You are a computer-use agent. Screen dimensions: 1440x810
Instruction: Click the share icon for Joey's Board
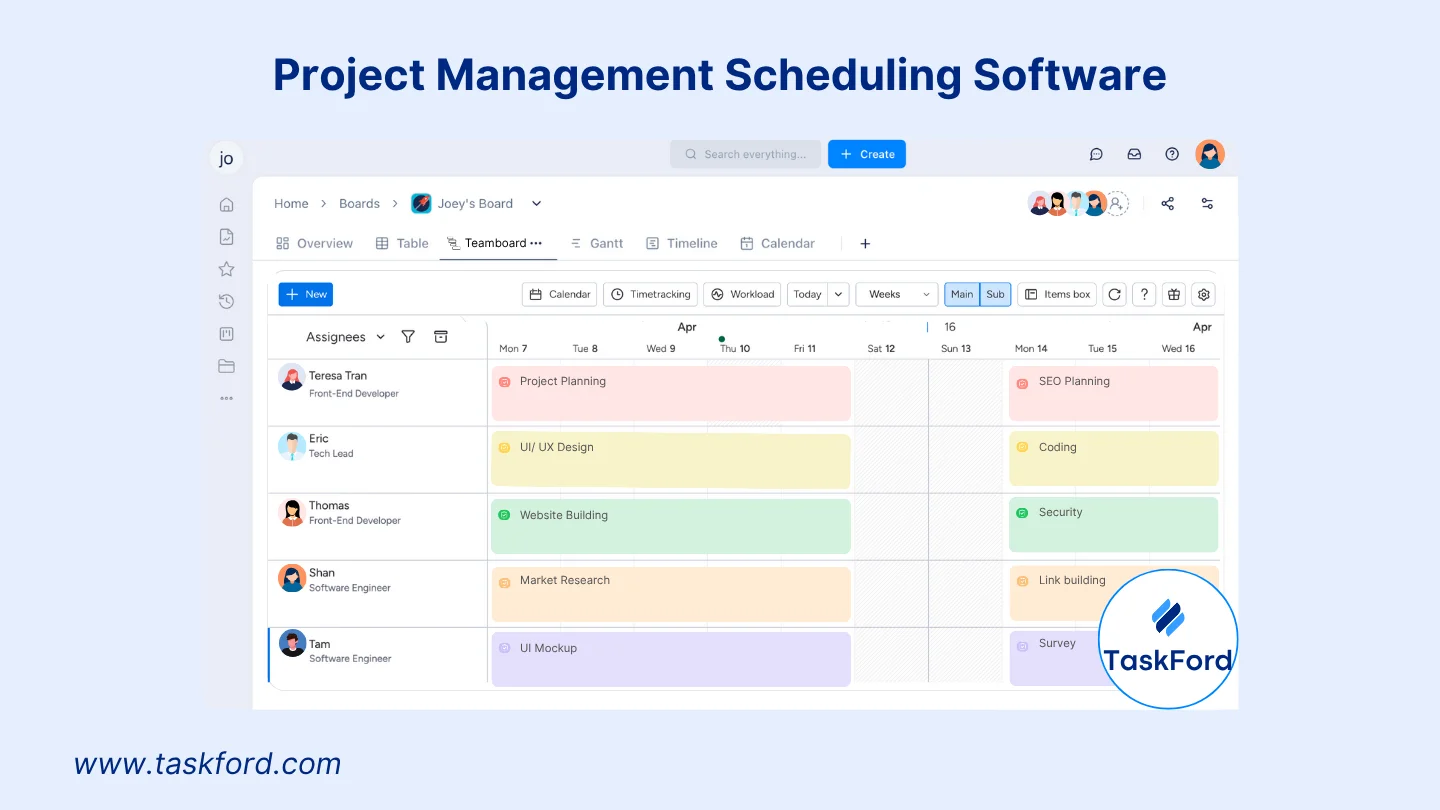(x=1167, y=204)
